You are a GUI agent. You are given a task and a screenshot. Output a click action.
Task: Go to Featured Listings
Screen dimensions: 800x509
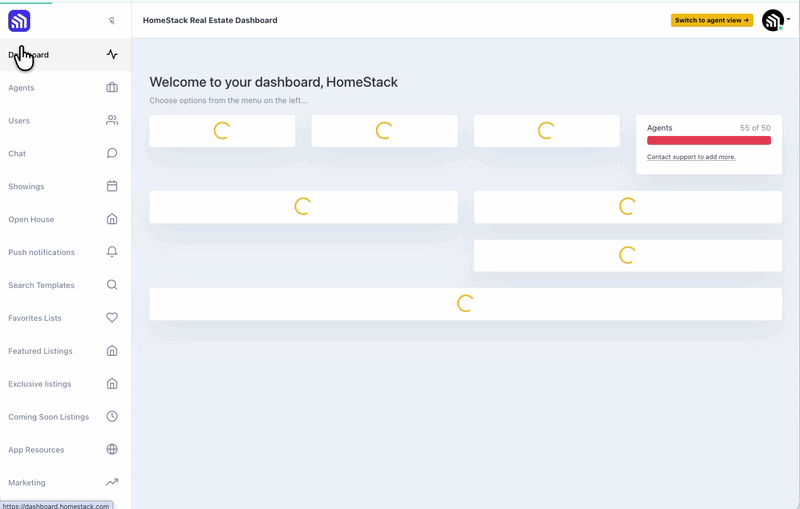(x=65, y=351)
